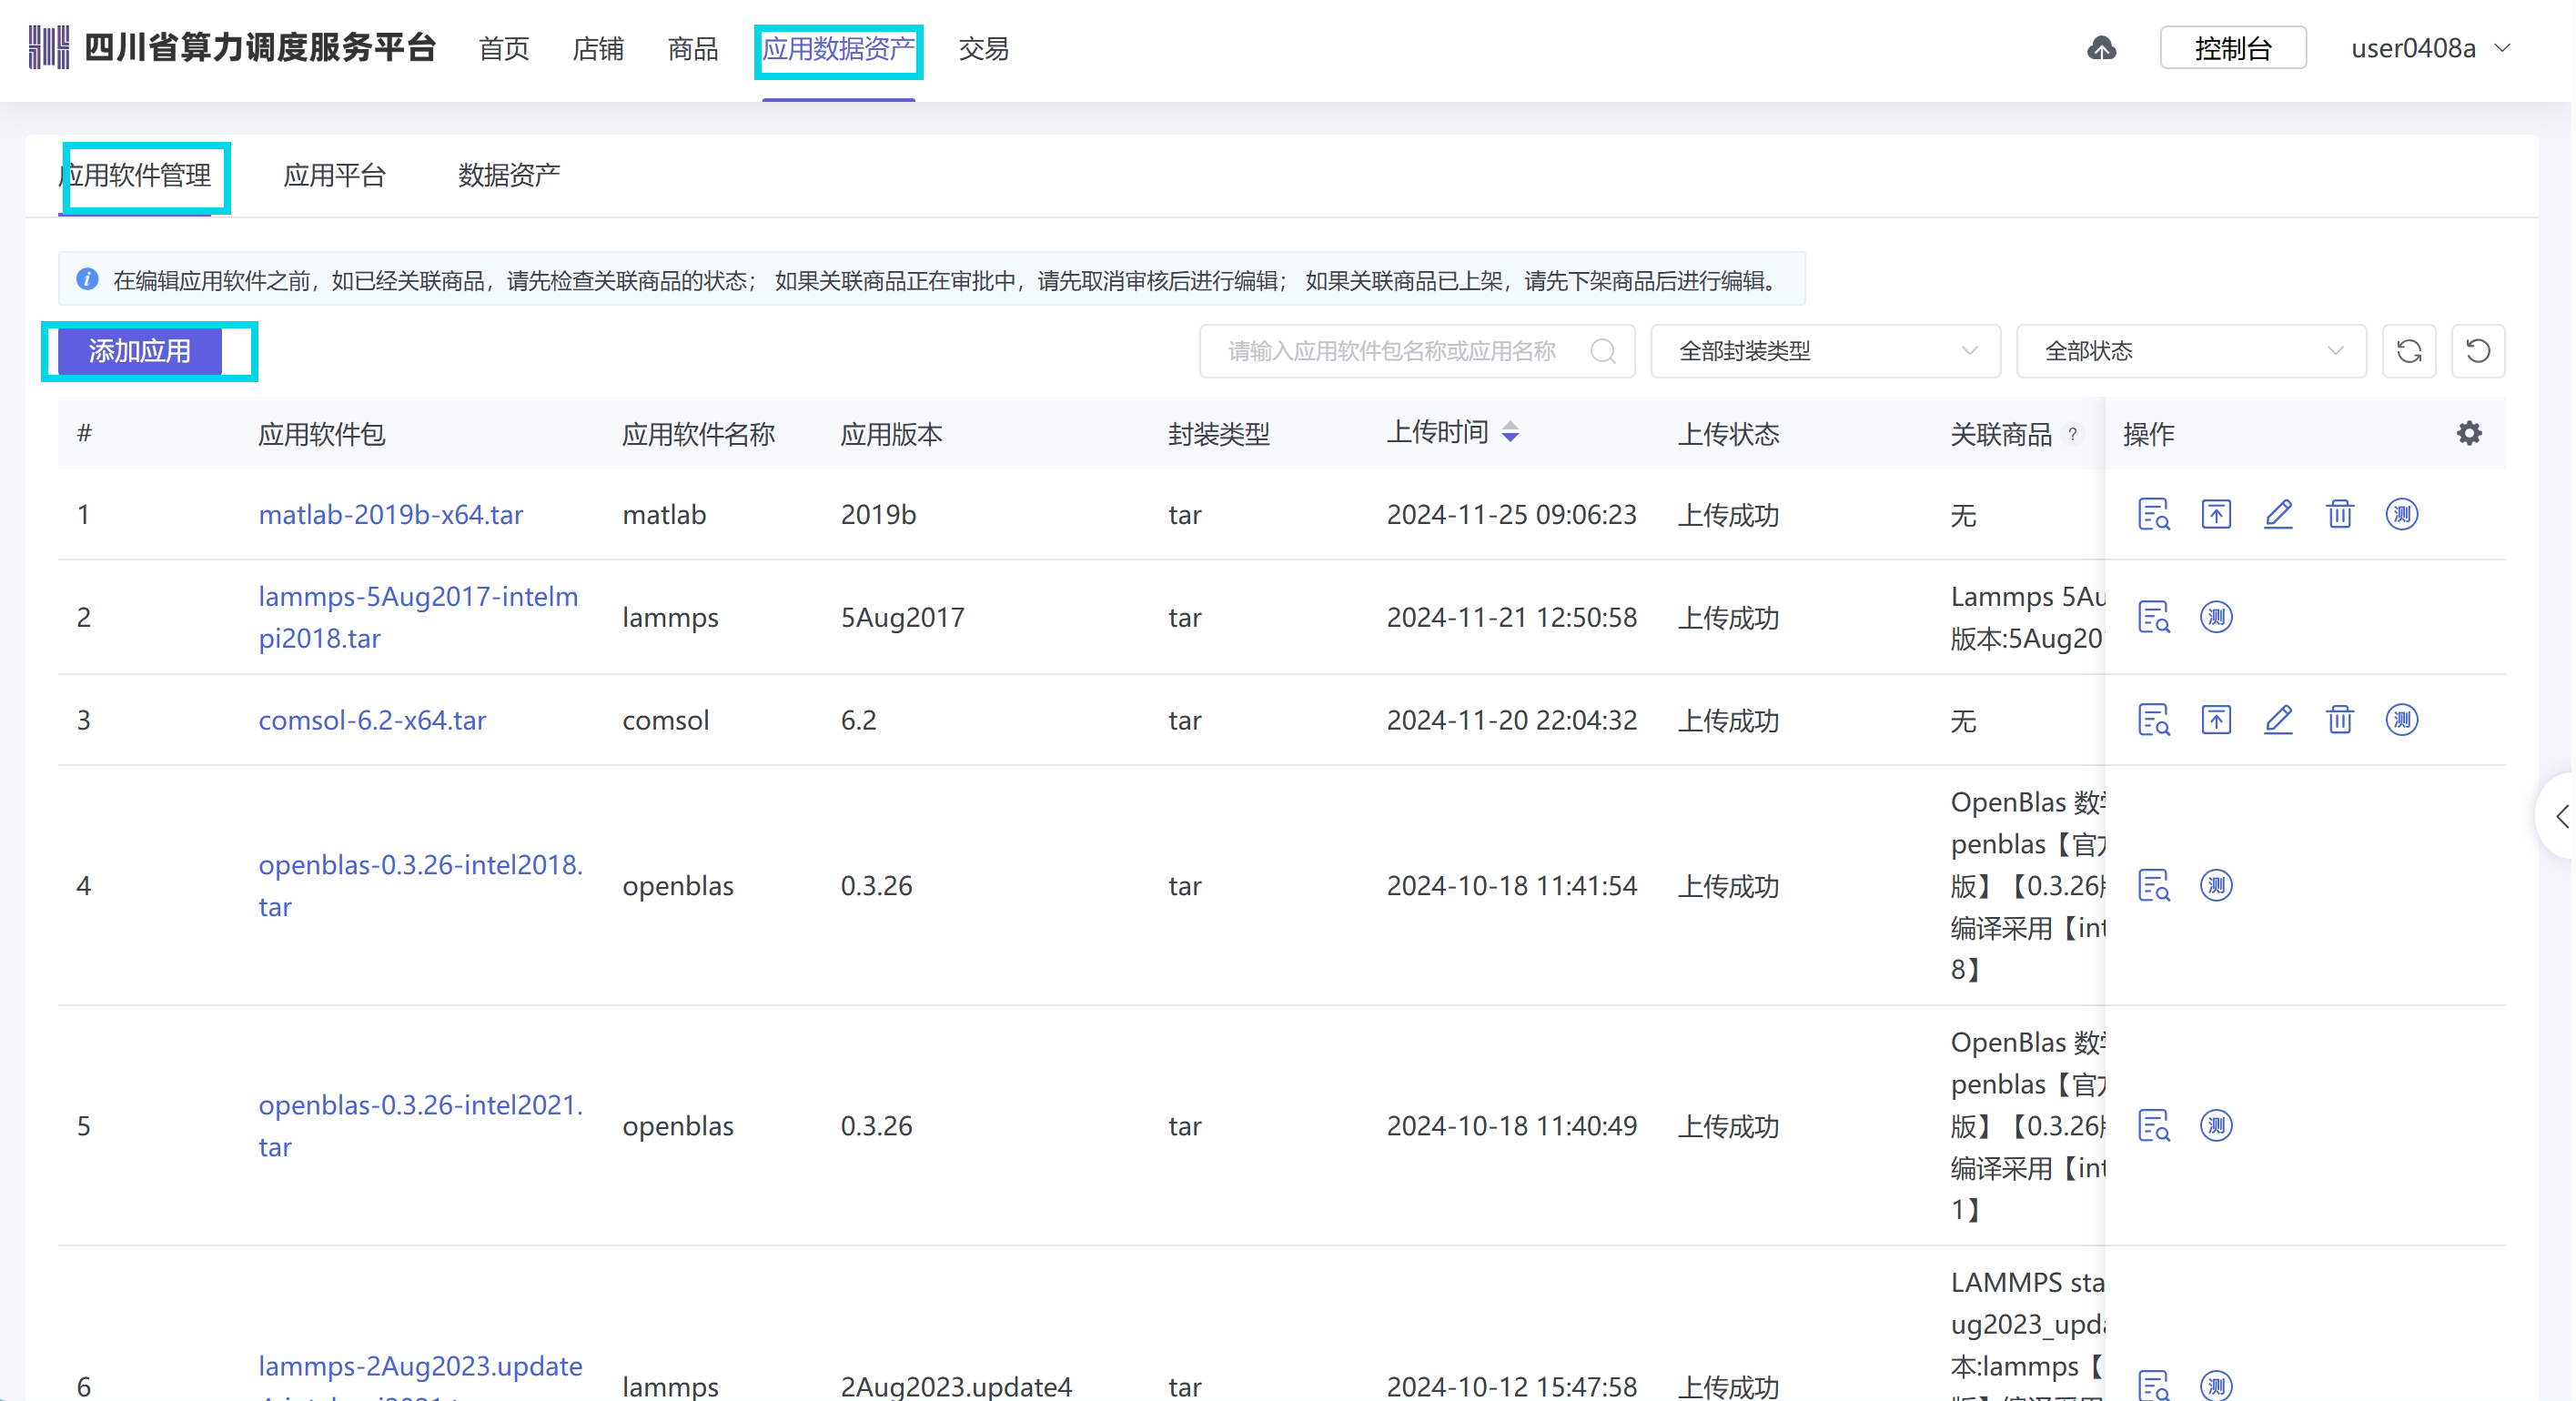Screen dimensions: 2576x1401
Task: Click the platform logo icon
Action: 49,47
